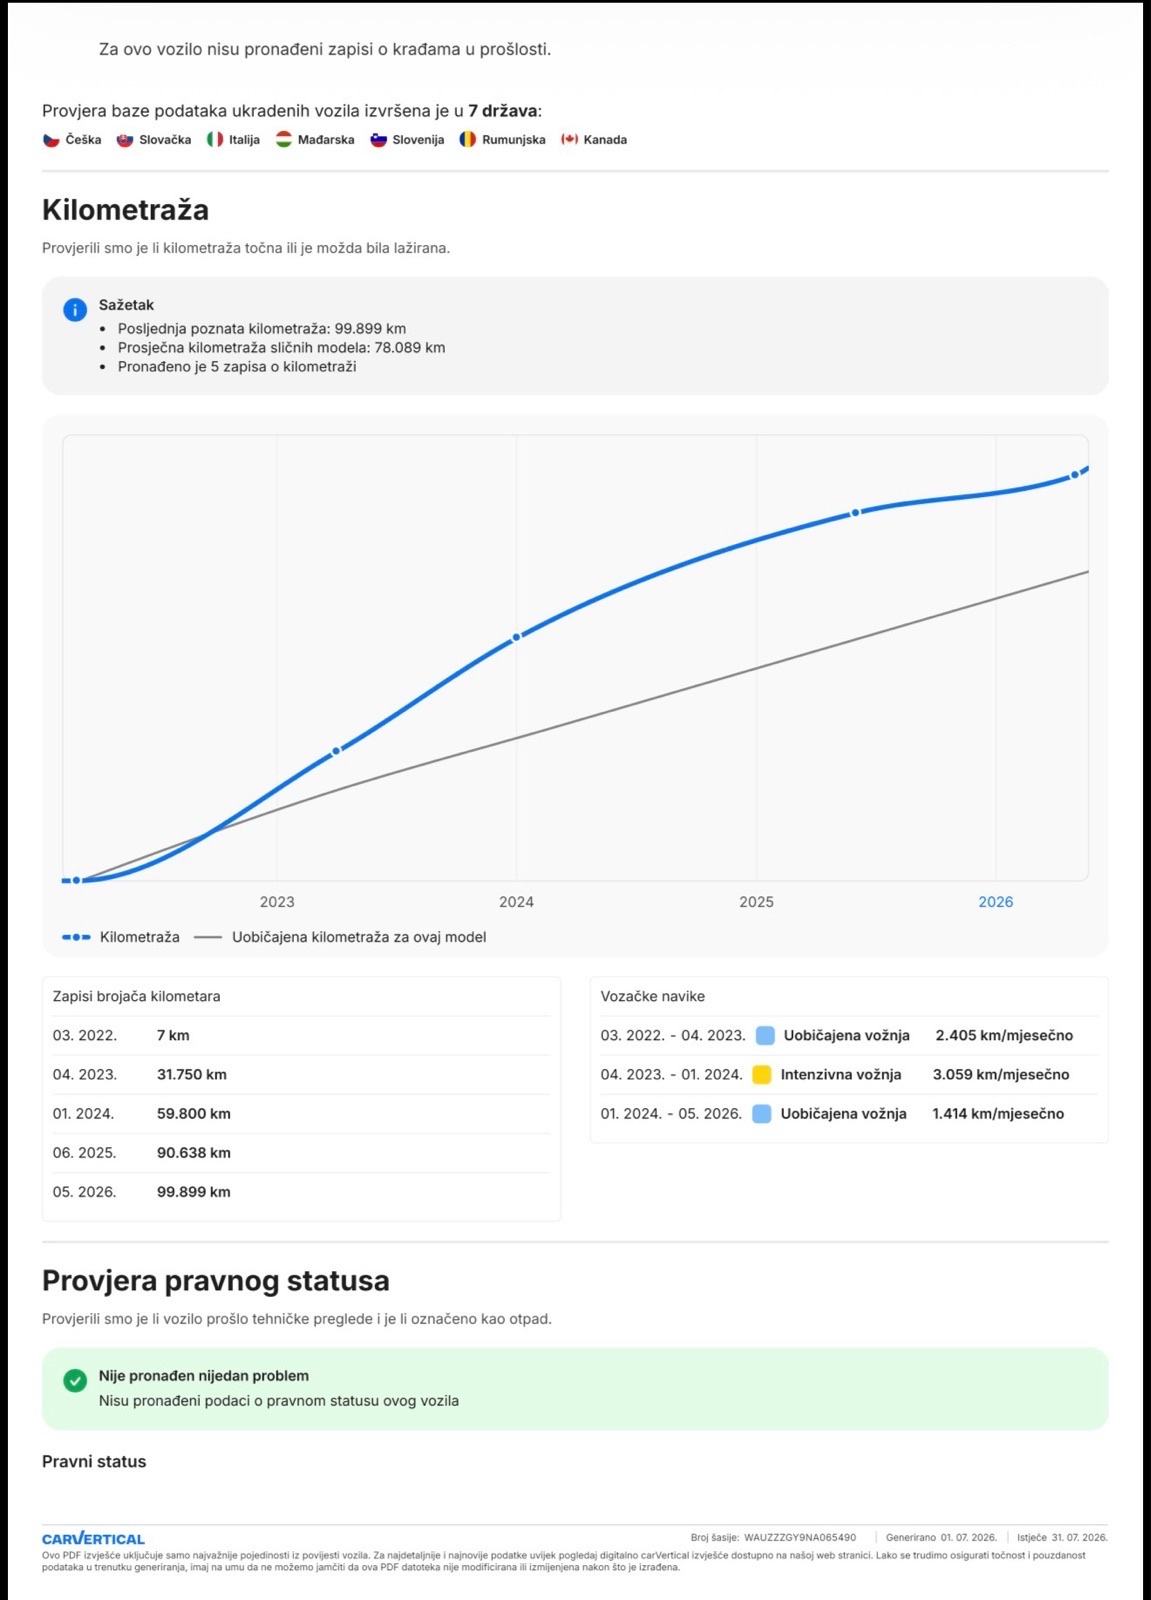Click the yellow Intenzivna vožnja color swatch
The width and height of the screenshot is (1151, 1600).
click(762, 1075)
